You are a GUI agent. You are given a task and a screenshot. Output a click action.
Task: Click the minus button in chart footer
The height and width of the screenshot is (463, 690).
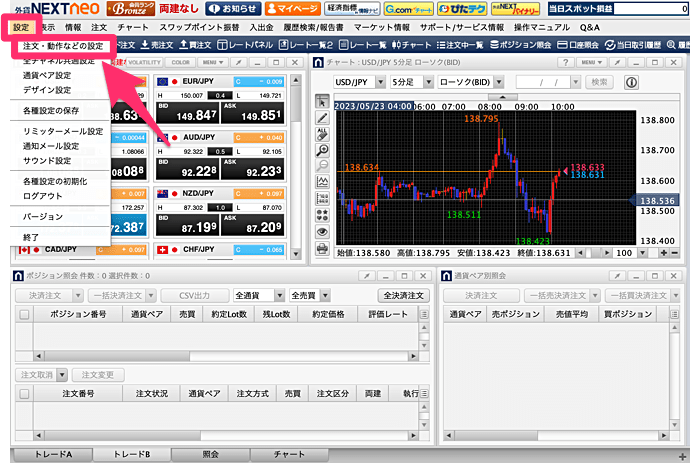click(674, 253)
